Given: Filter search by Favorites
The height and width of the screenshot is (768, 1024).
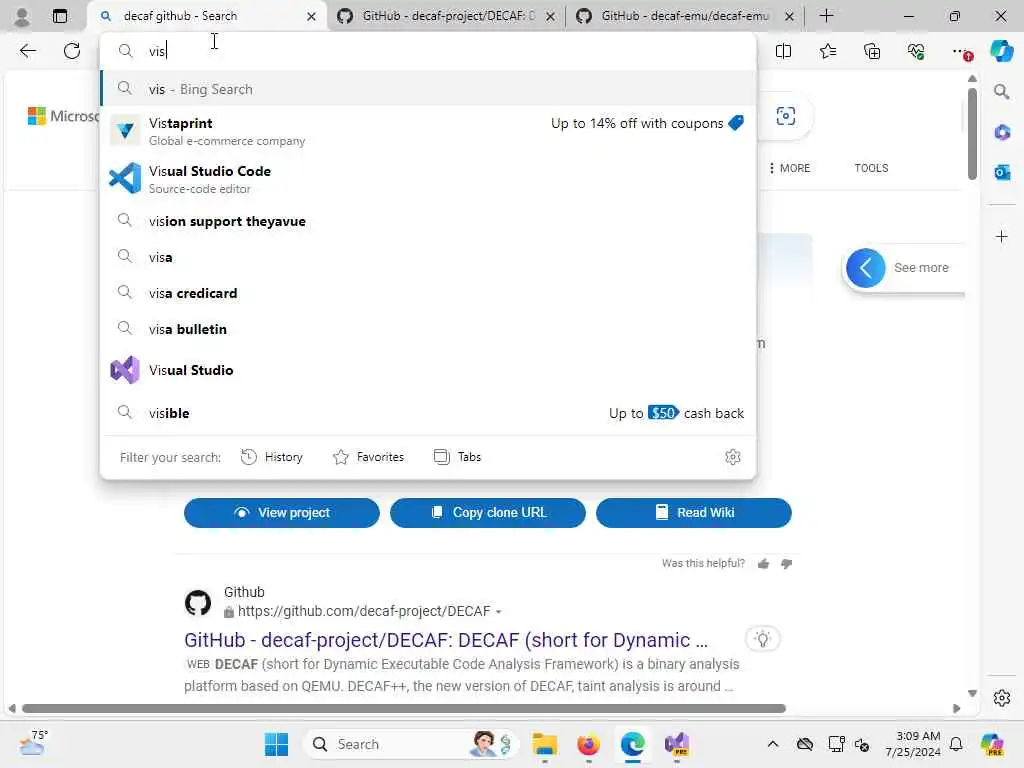Looking at the screenshot, I should click(x=368, y=457).
